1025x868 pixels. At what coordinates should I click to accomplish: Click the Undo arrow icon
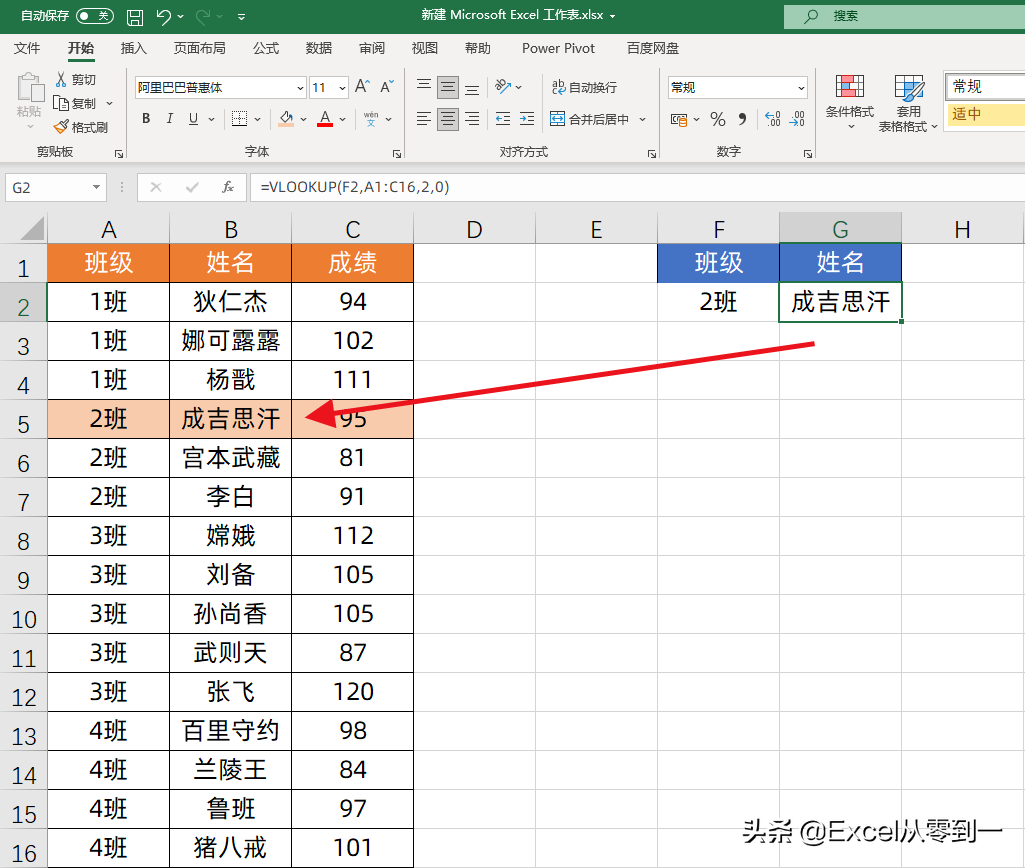163,16
